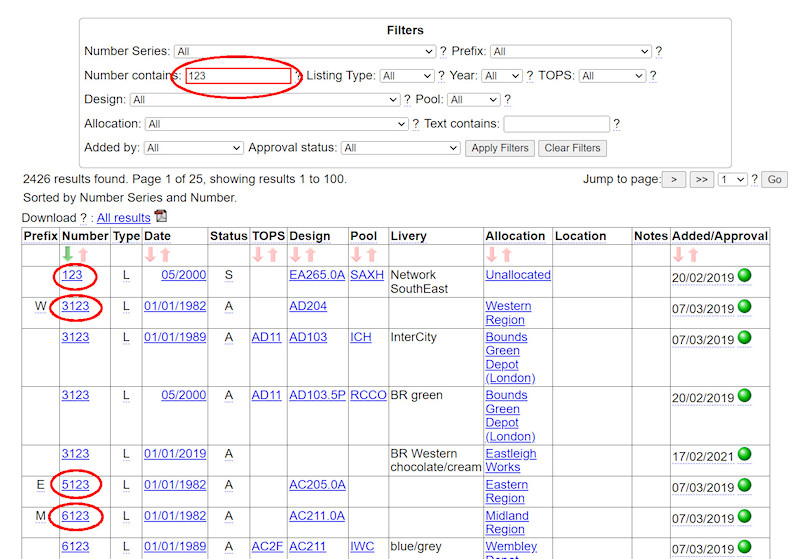Sort Pool column with up arrow

[x=372, y=254]
